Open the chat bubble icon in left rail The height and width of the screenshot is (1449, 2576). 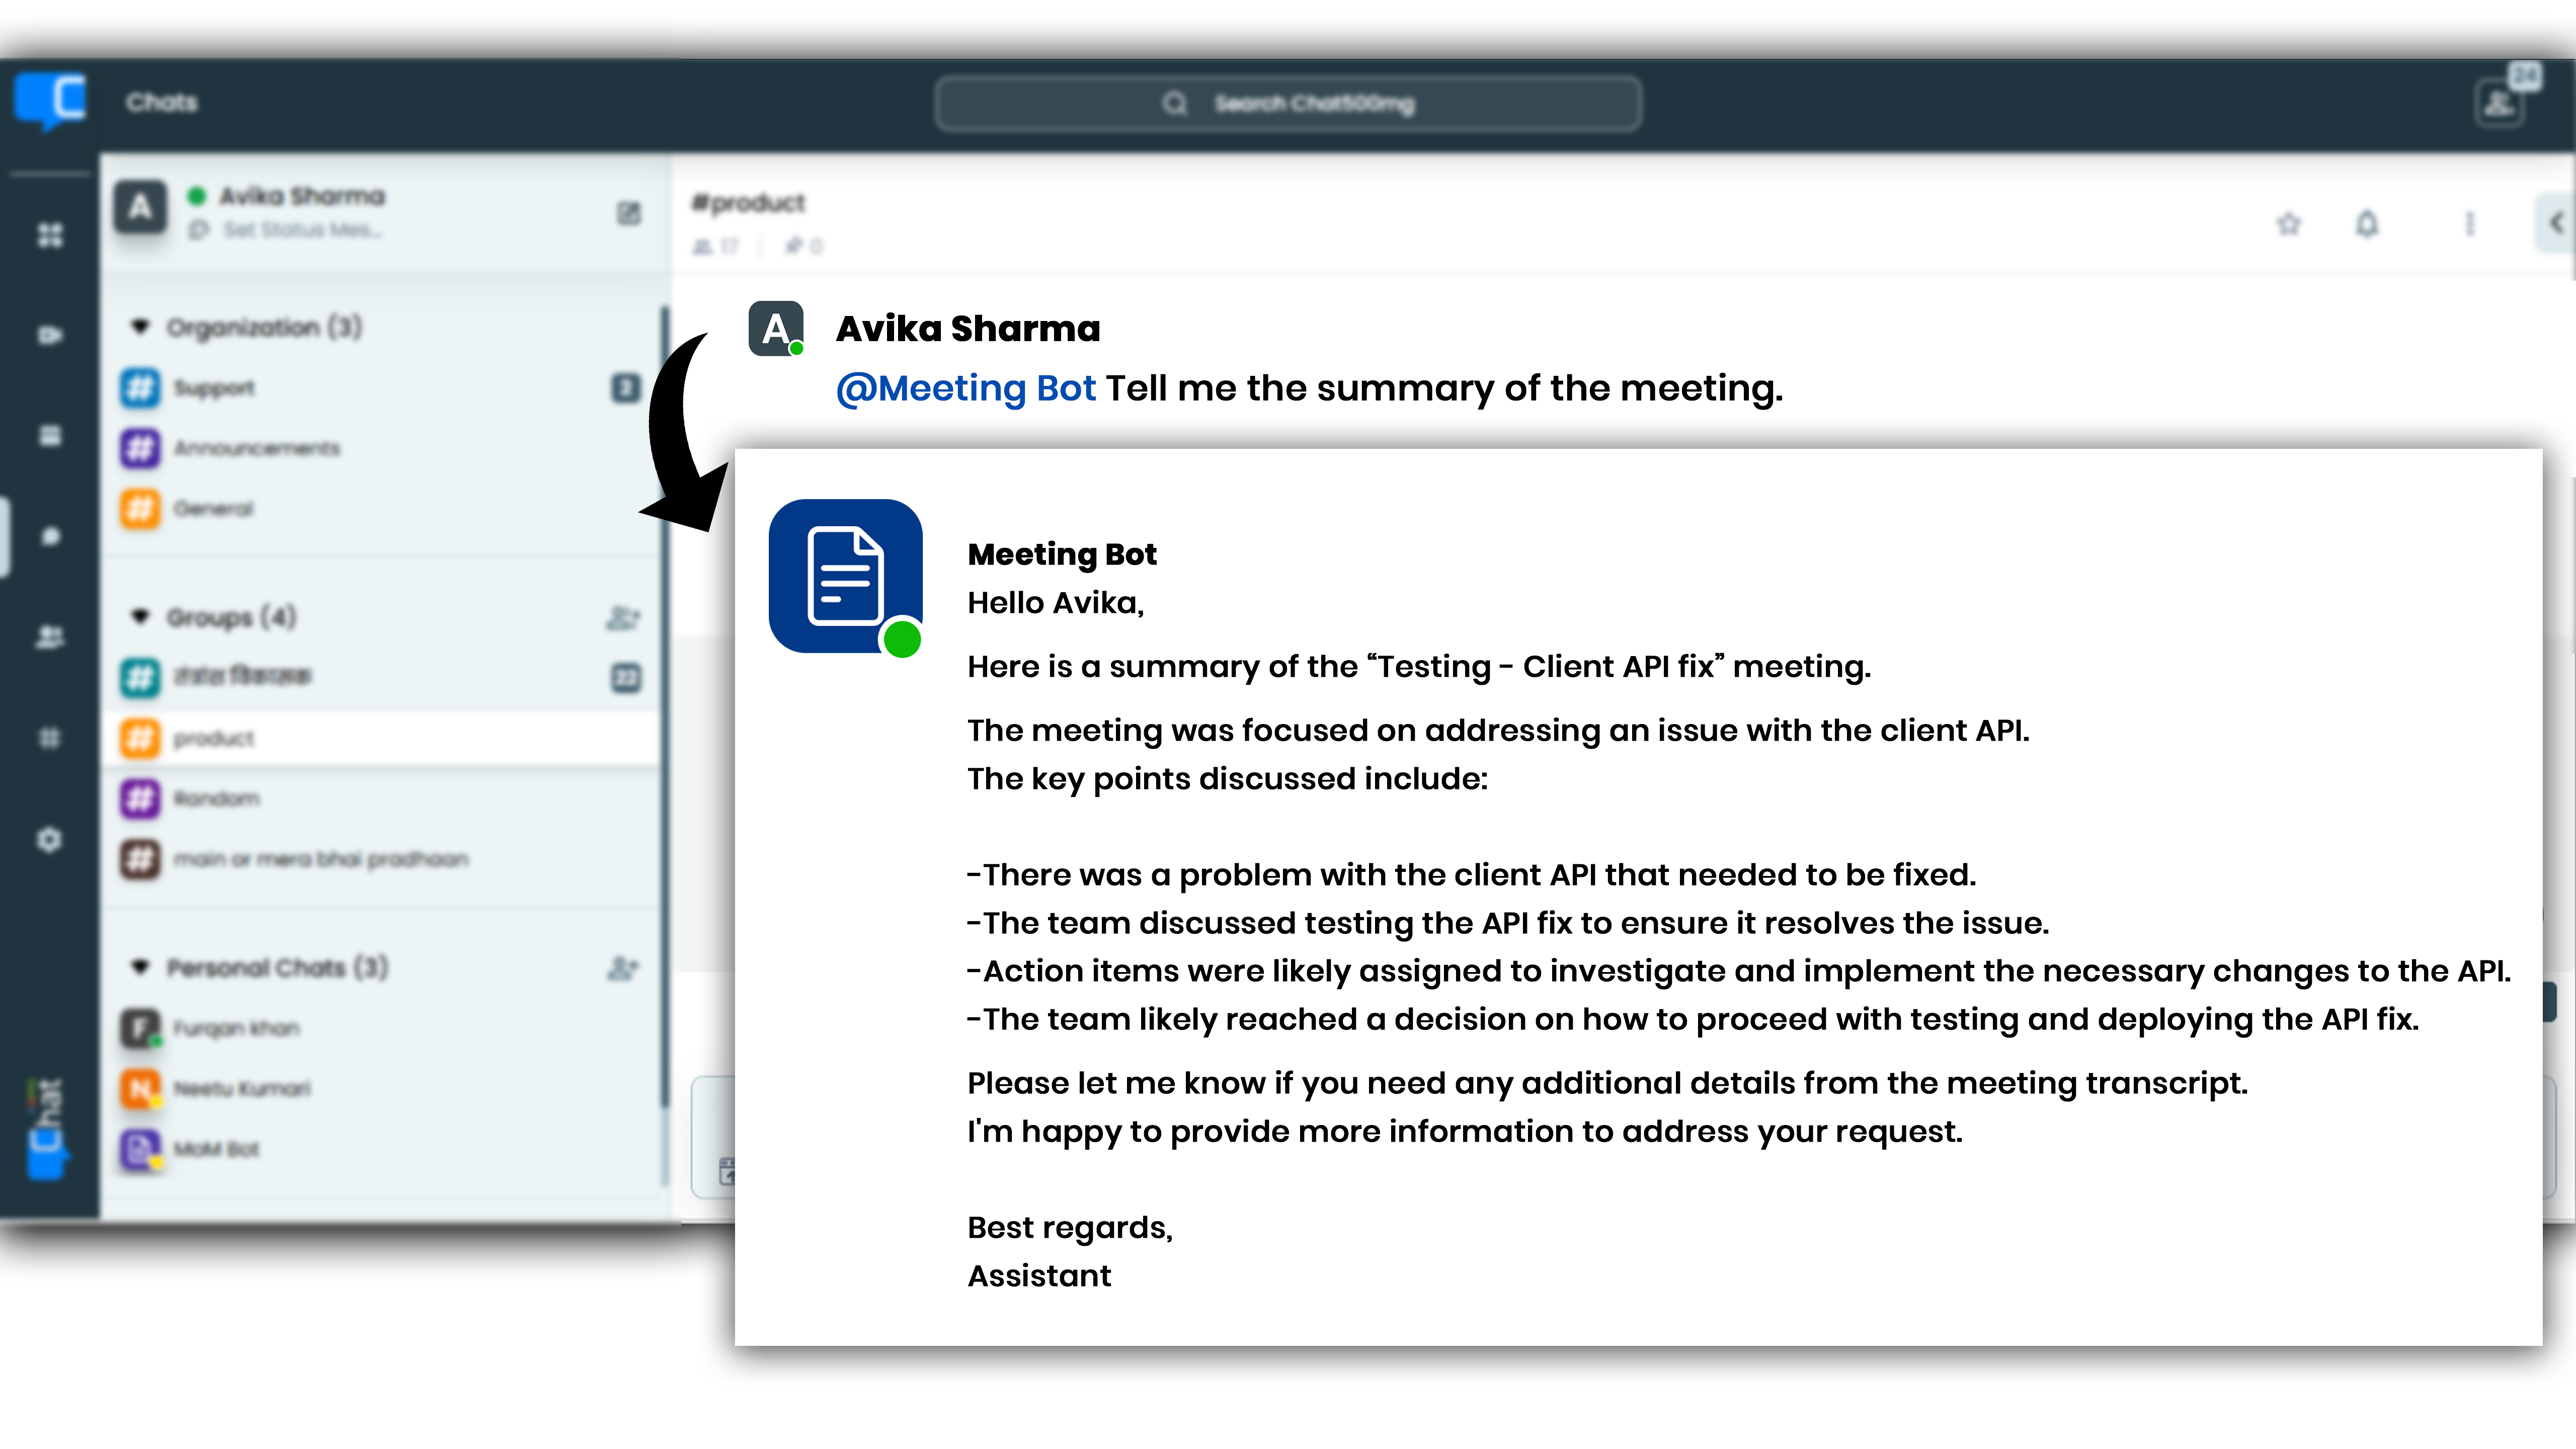[x=49, y=536]
